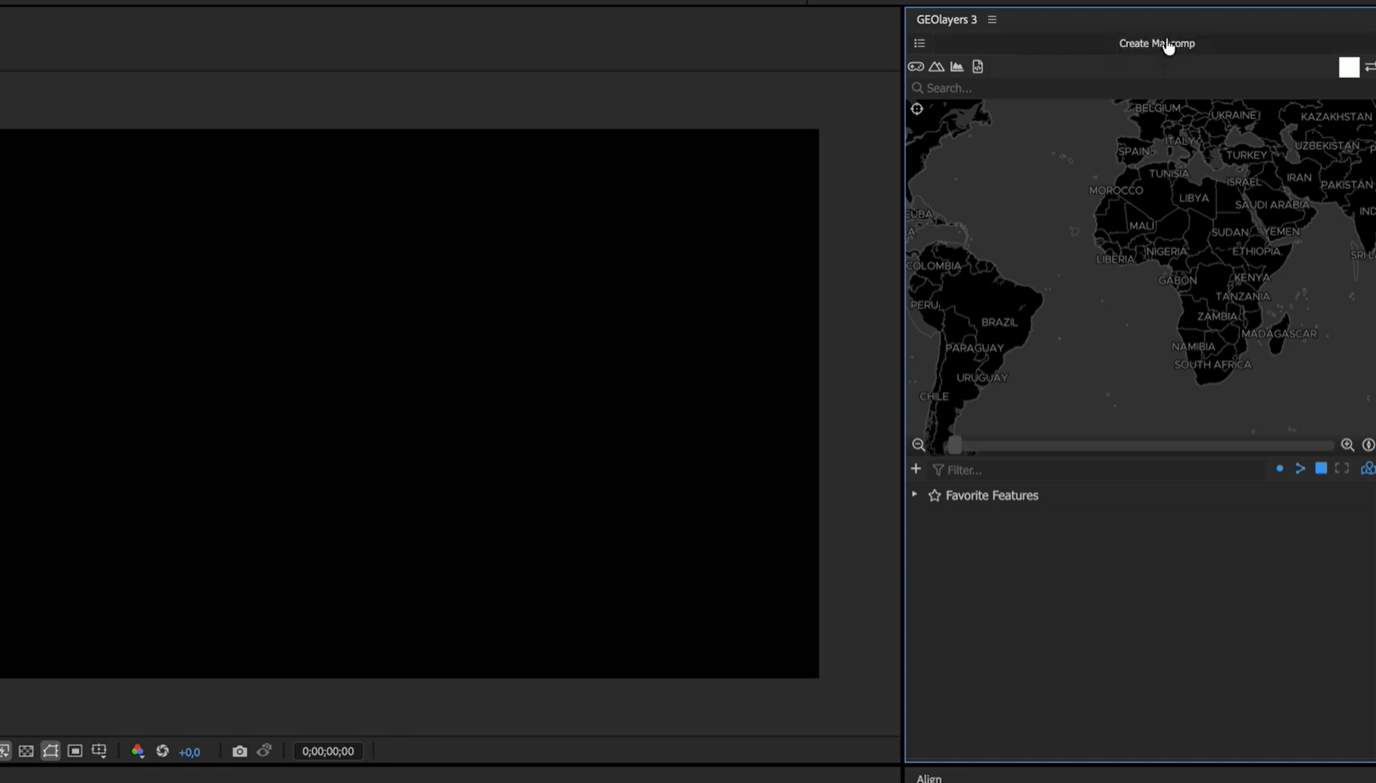The image size is (1376, 783).
Task: Switch to the Align panel
Action: [929, 777]
